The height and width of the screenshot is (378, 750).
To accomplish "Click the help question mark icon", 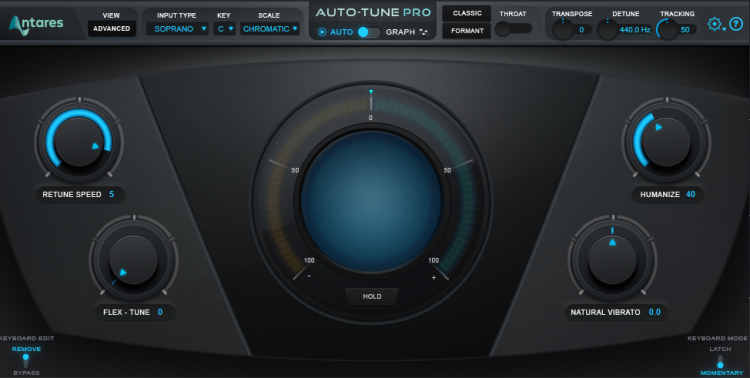I will (x=736, y=24).
